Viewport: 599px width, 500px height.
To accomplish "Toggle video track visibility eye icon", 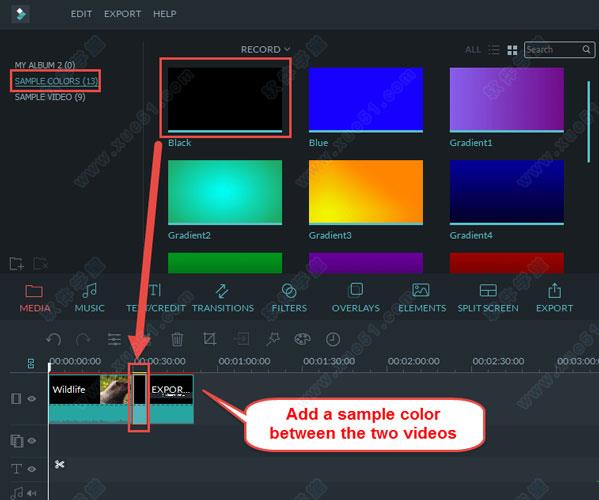I will tap(32, 398).
